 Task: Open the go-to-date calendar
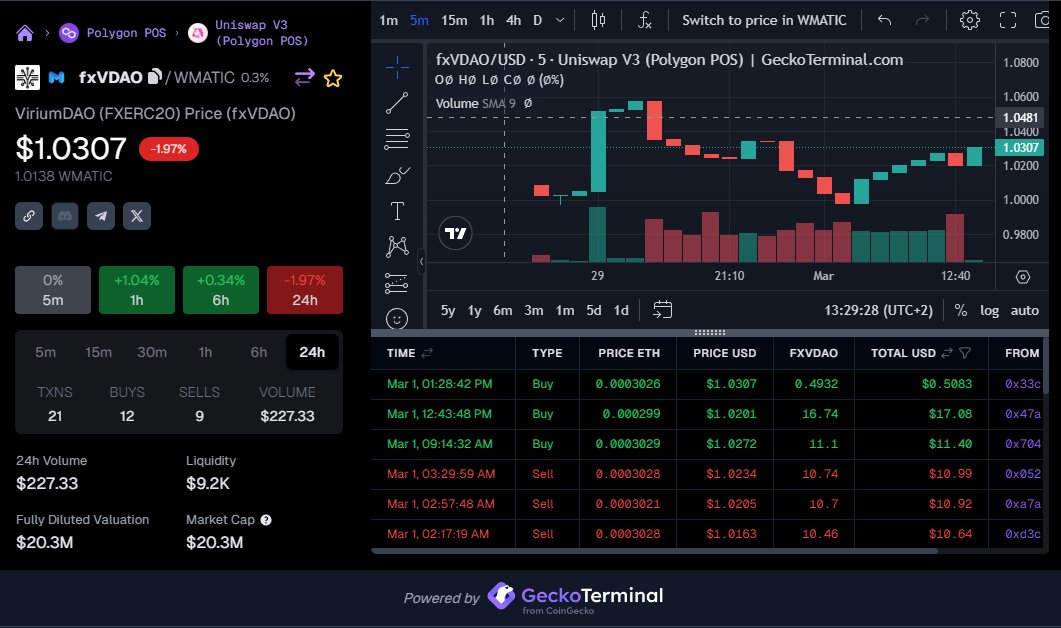[x=662, y=310]
